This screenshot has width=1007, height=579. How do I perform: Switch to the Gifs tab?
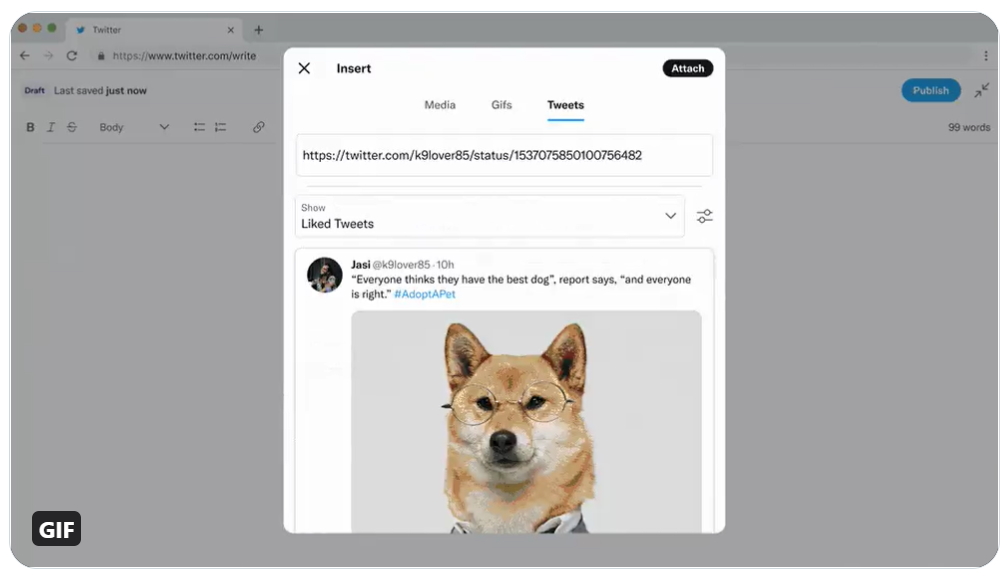tap(501, 105)
